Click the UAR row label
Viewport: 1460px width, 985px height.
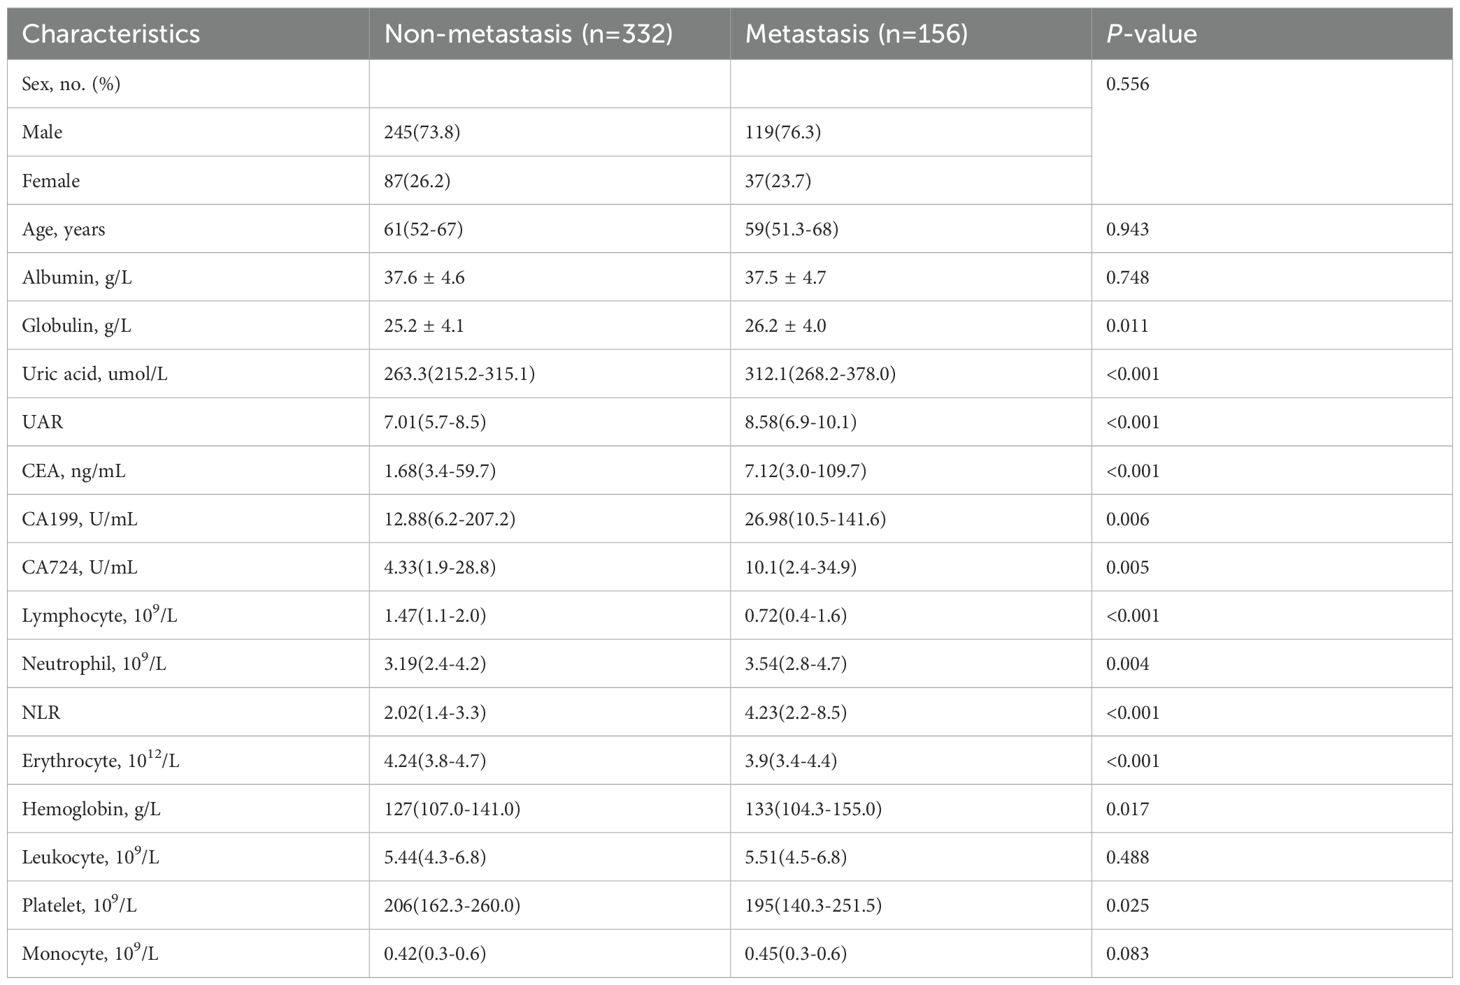(42, 422)
